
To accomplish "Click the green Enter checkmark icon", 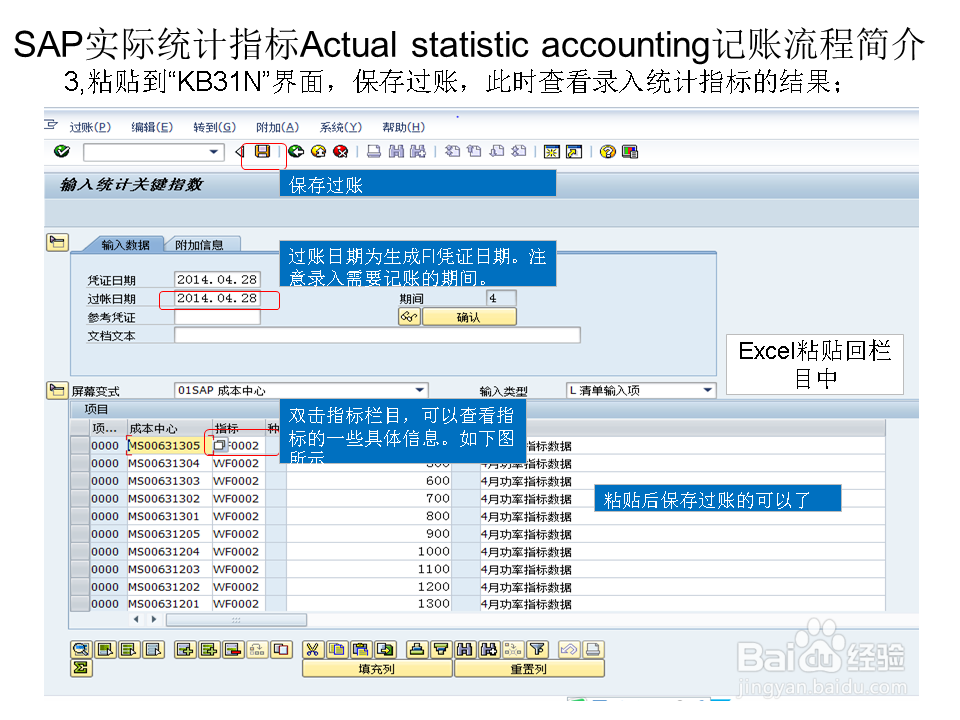I will coord(62,151).
